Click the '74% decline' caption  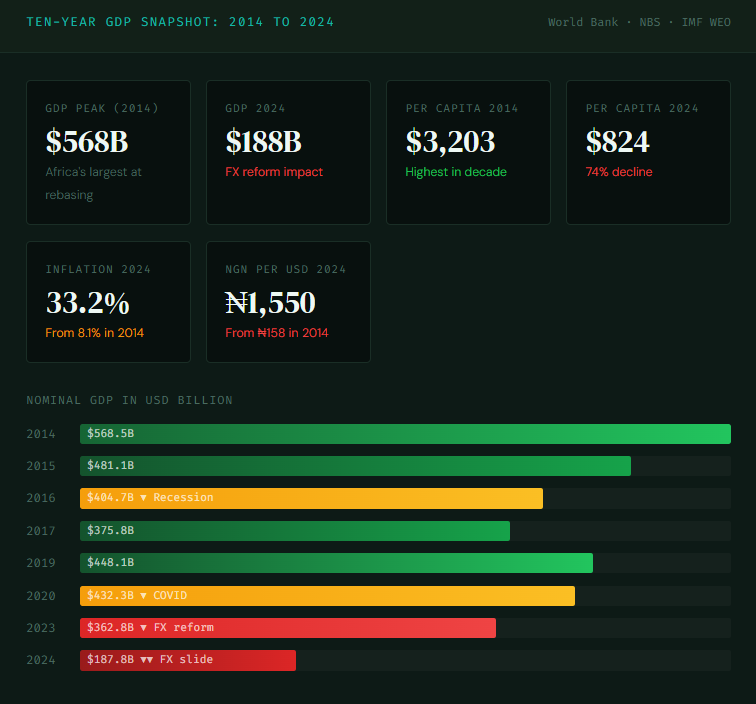click(x=619, y=172)
